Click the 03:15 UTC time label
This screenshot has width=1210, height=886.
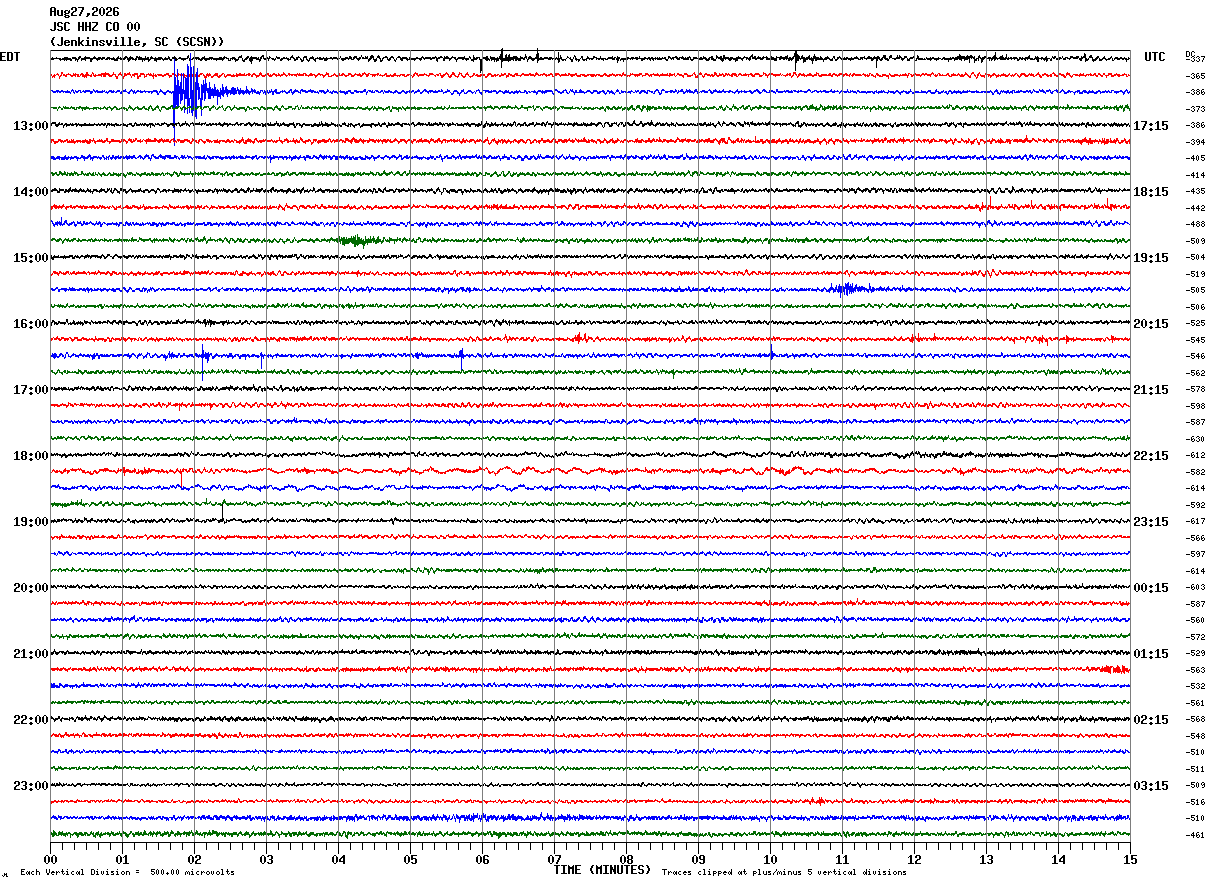point(1151,785)
